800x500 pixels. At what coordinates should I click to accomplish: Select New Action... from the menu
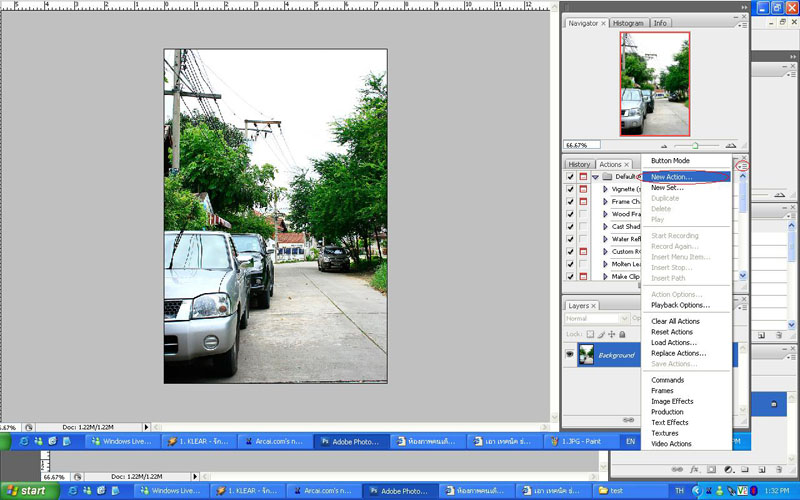tap(686, 177)
